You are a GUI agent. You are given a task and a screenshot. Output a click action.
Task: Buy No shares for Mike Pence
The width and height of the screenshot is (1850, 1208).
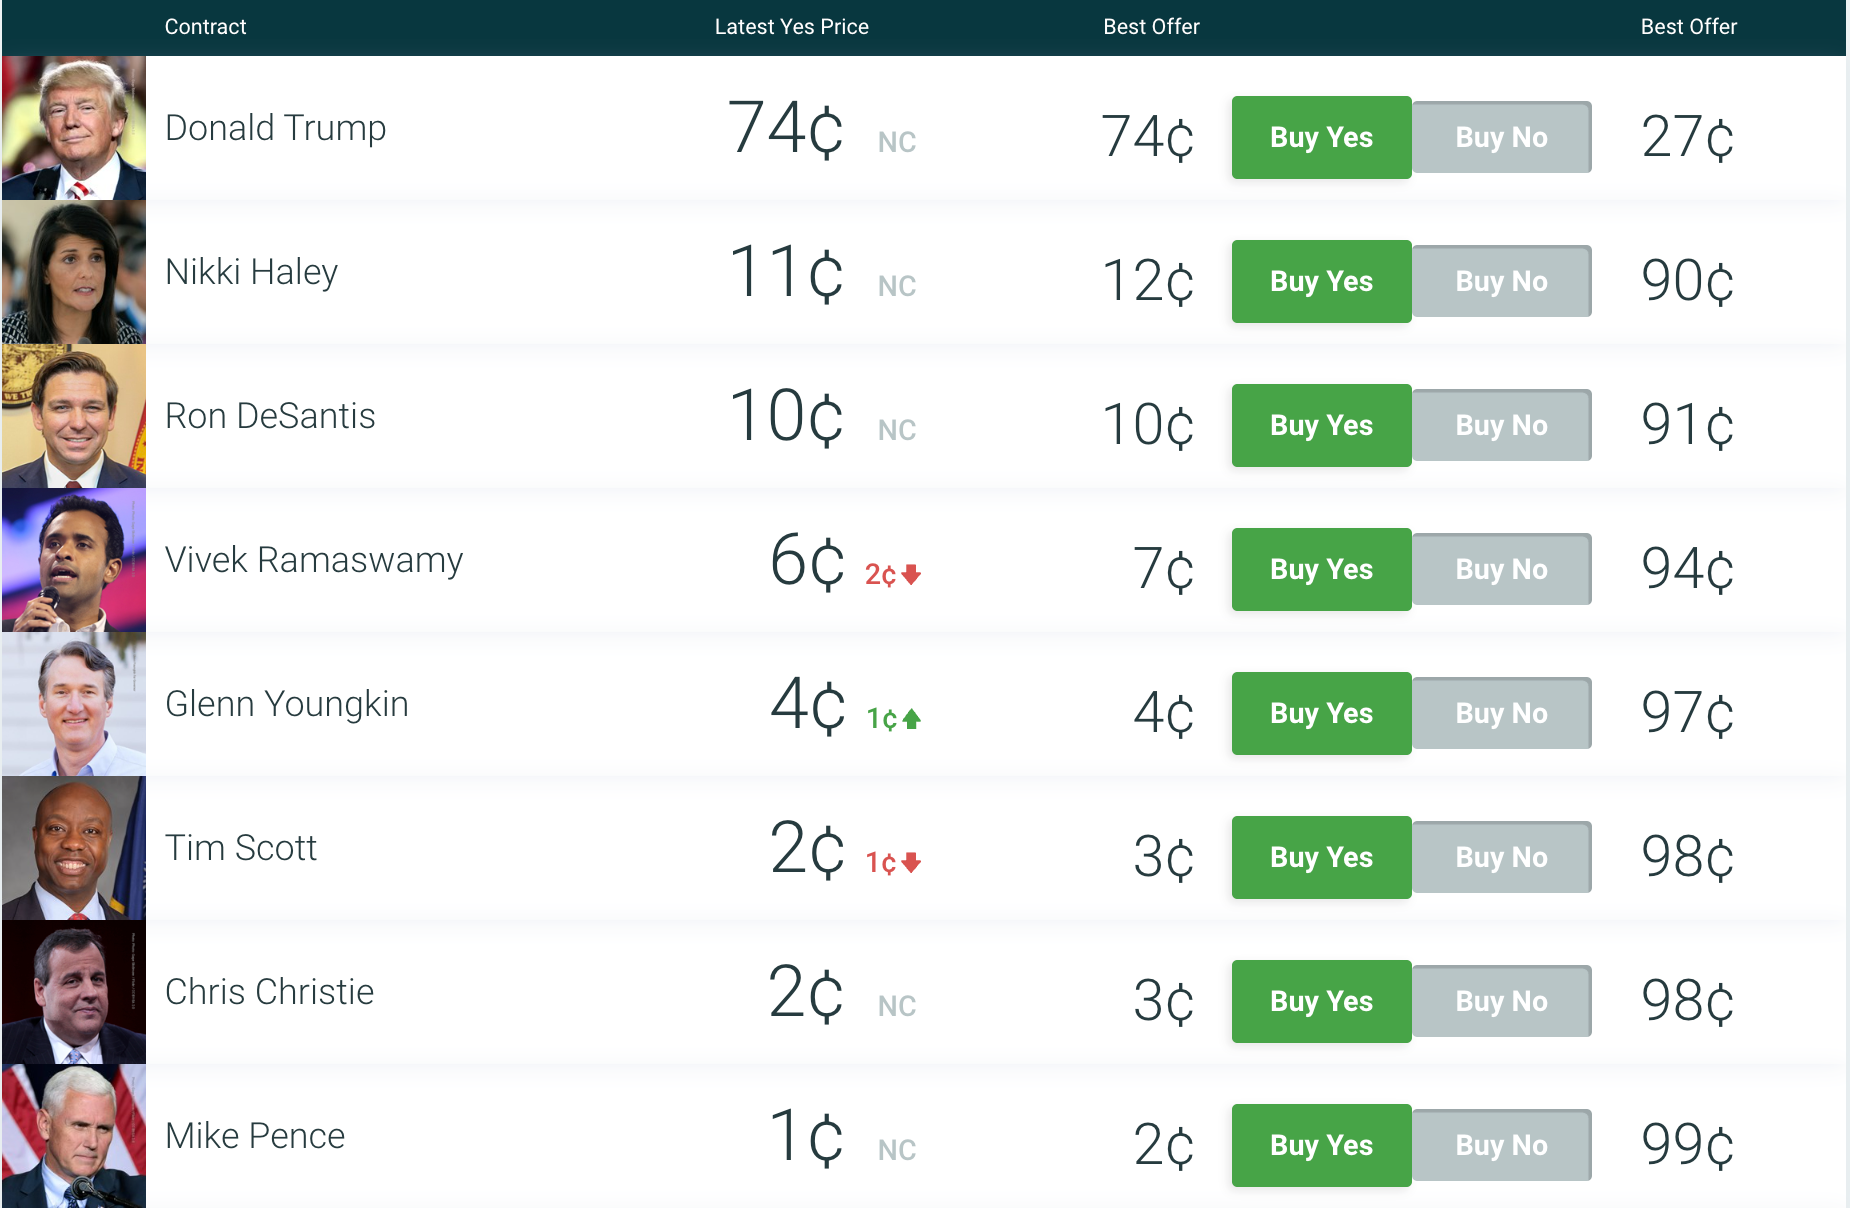[x=1501, y=1146]
